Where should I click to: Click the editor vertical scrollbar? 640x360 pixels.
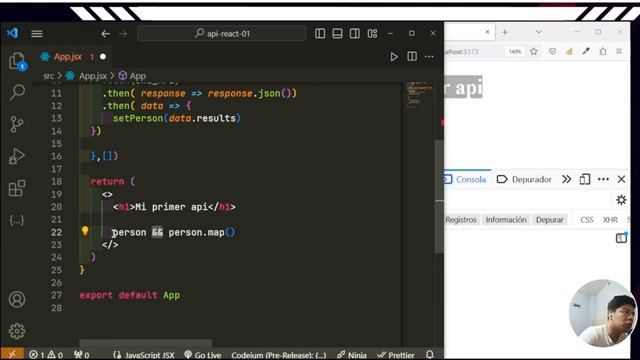pos(439,196)
